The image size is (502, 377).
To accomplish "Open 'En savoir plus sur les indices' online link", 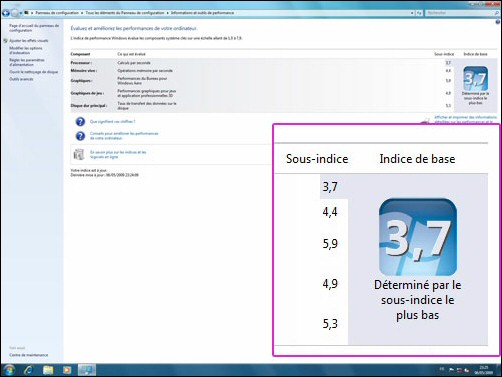I will tap(118, 154).
